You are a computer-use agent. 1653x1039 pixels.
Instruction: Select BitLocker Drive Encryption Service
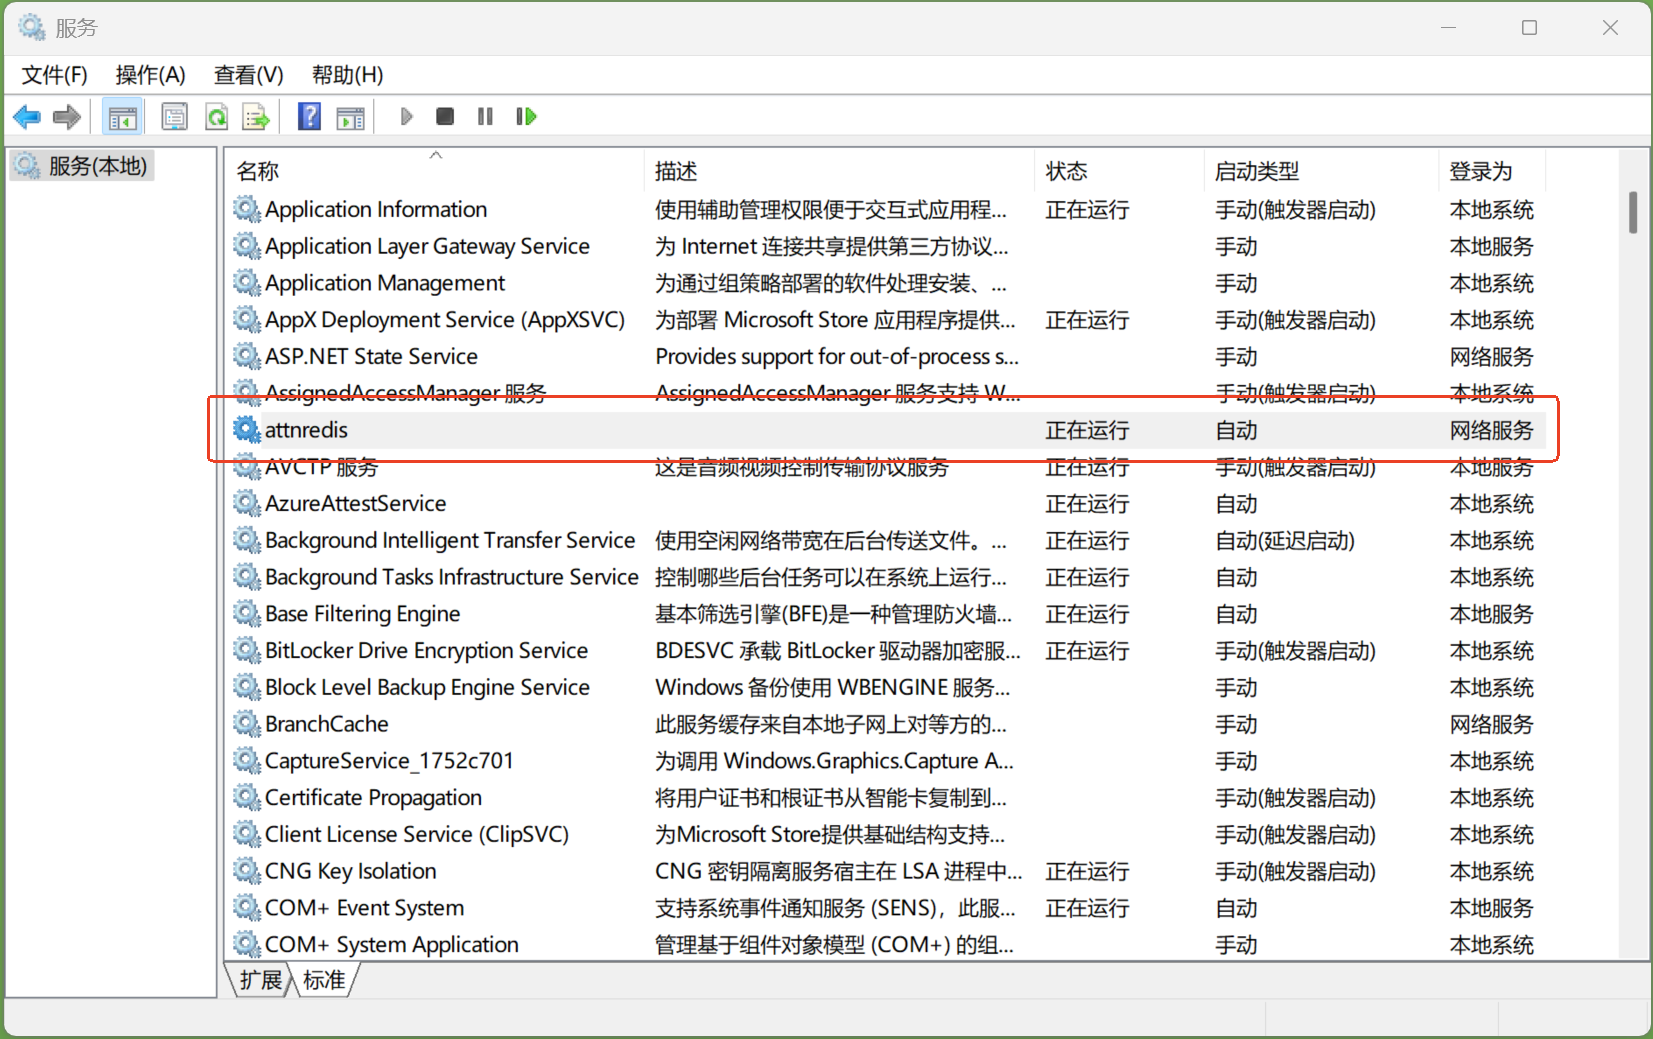[x=426, y=650]
